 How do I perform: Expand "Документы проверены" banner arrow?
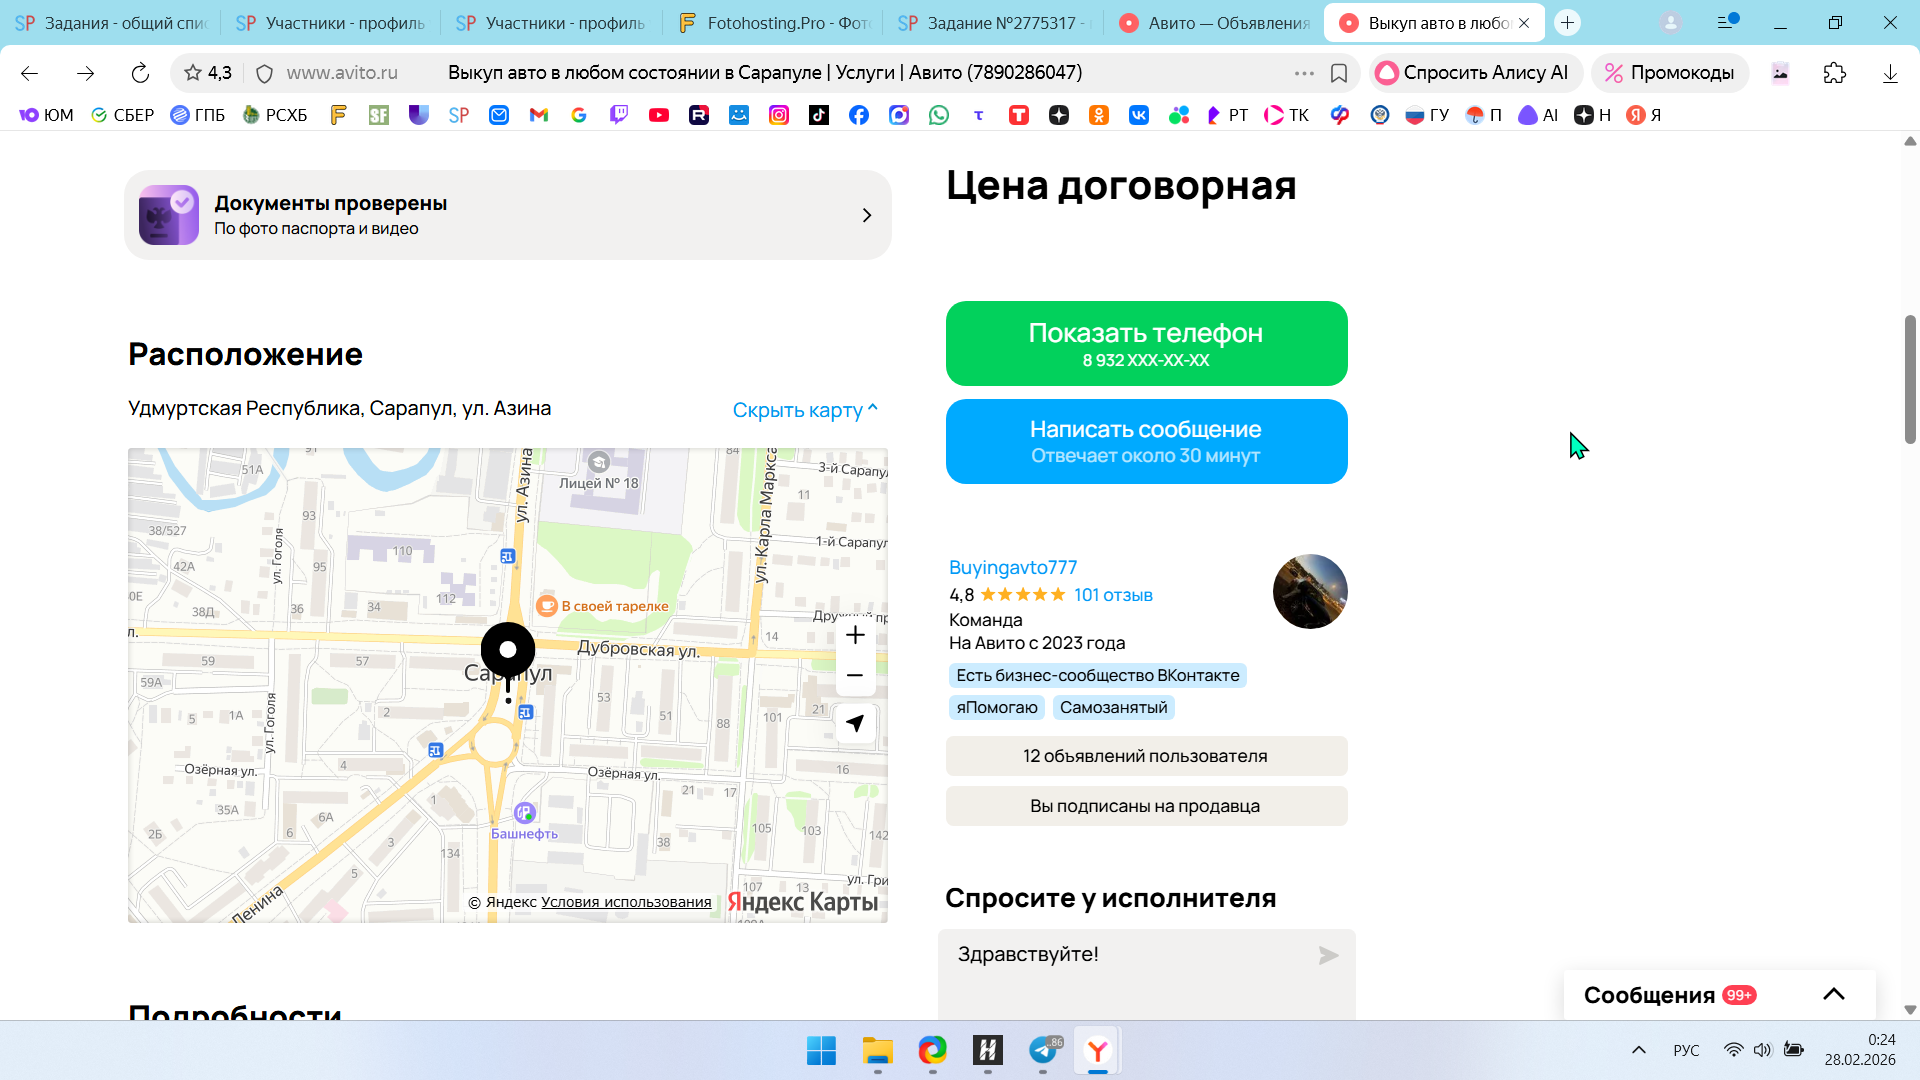pyautogui.click(x=867, y=216)
